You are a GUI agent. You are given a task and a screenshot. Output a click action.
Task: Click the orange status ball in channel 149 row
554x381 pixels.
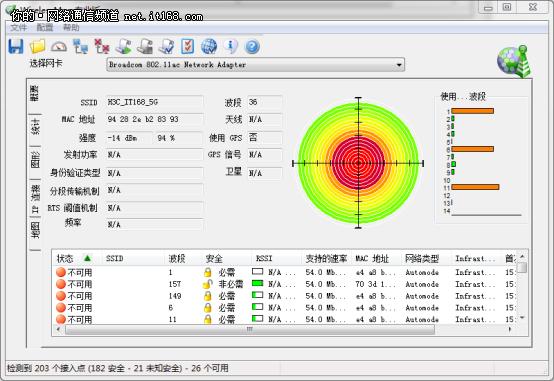click(x=61, y=296)
